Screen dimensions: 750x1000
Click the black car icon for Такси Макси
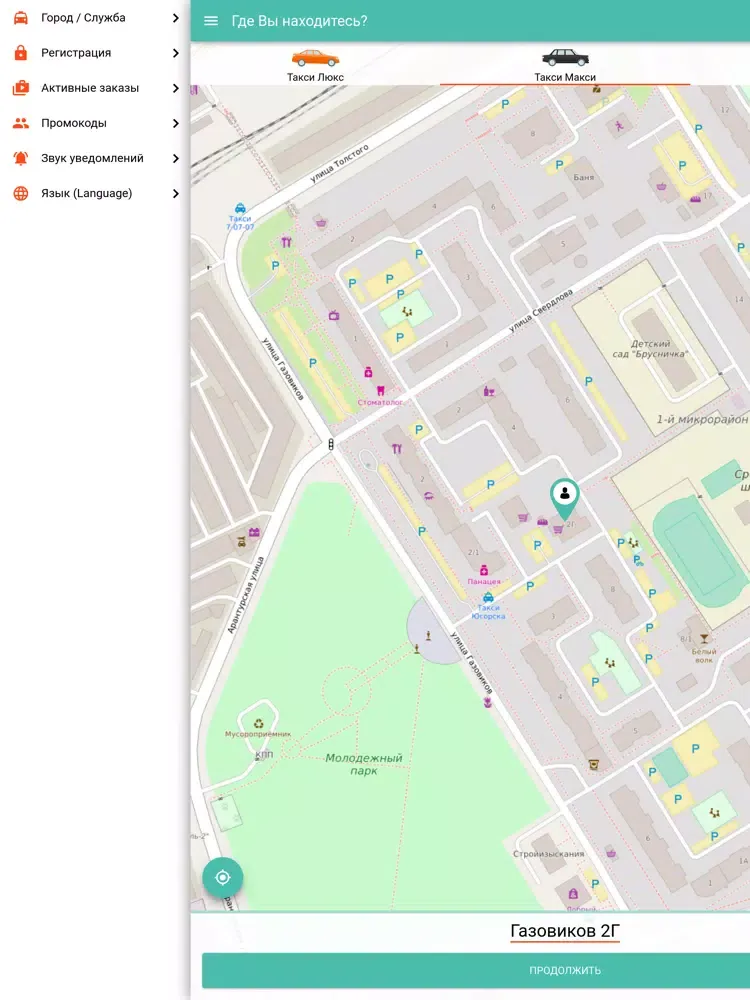(565, 57)
